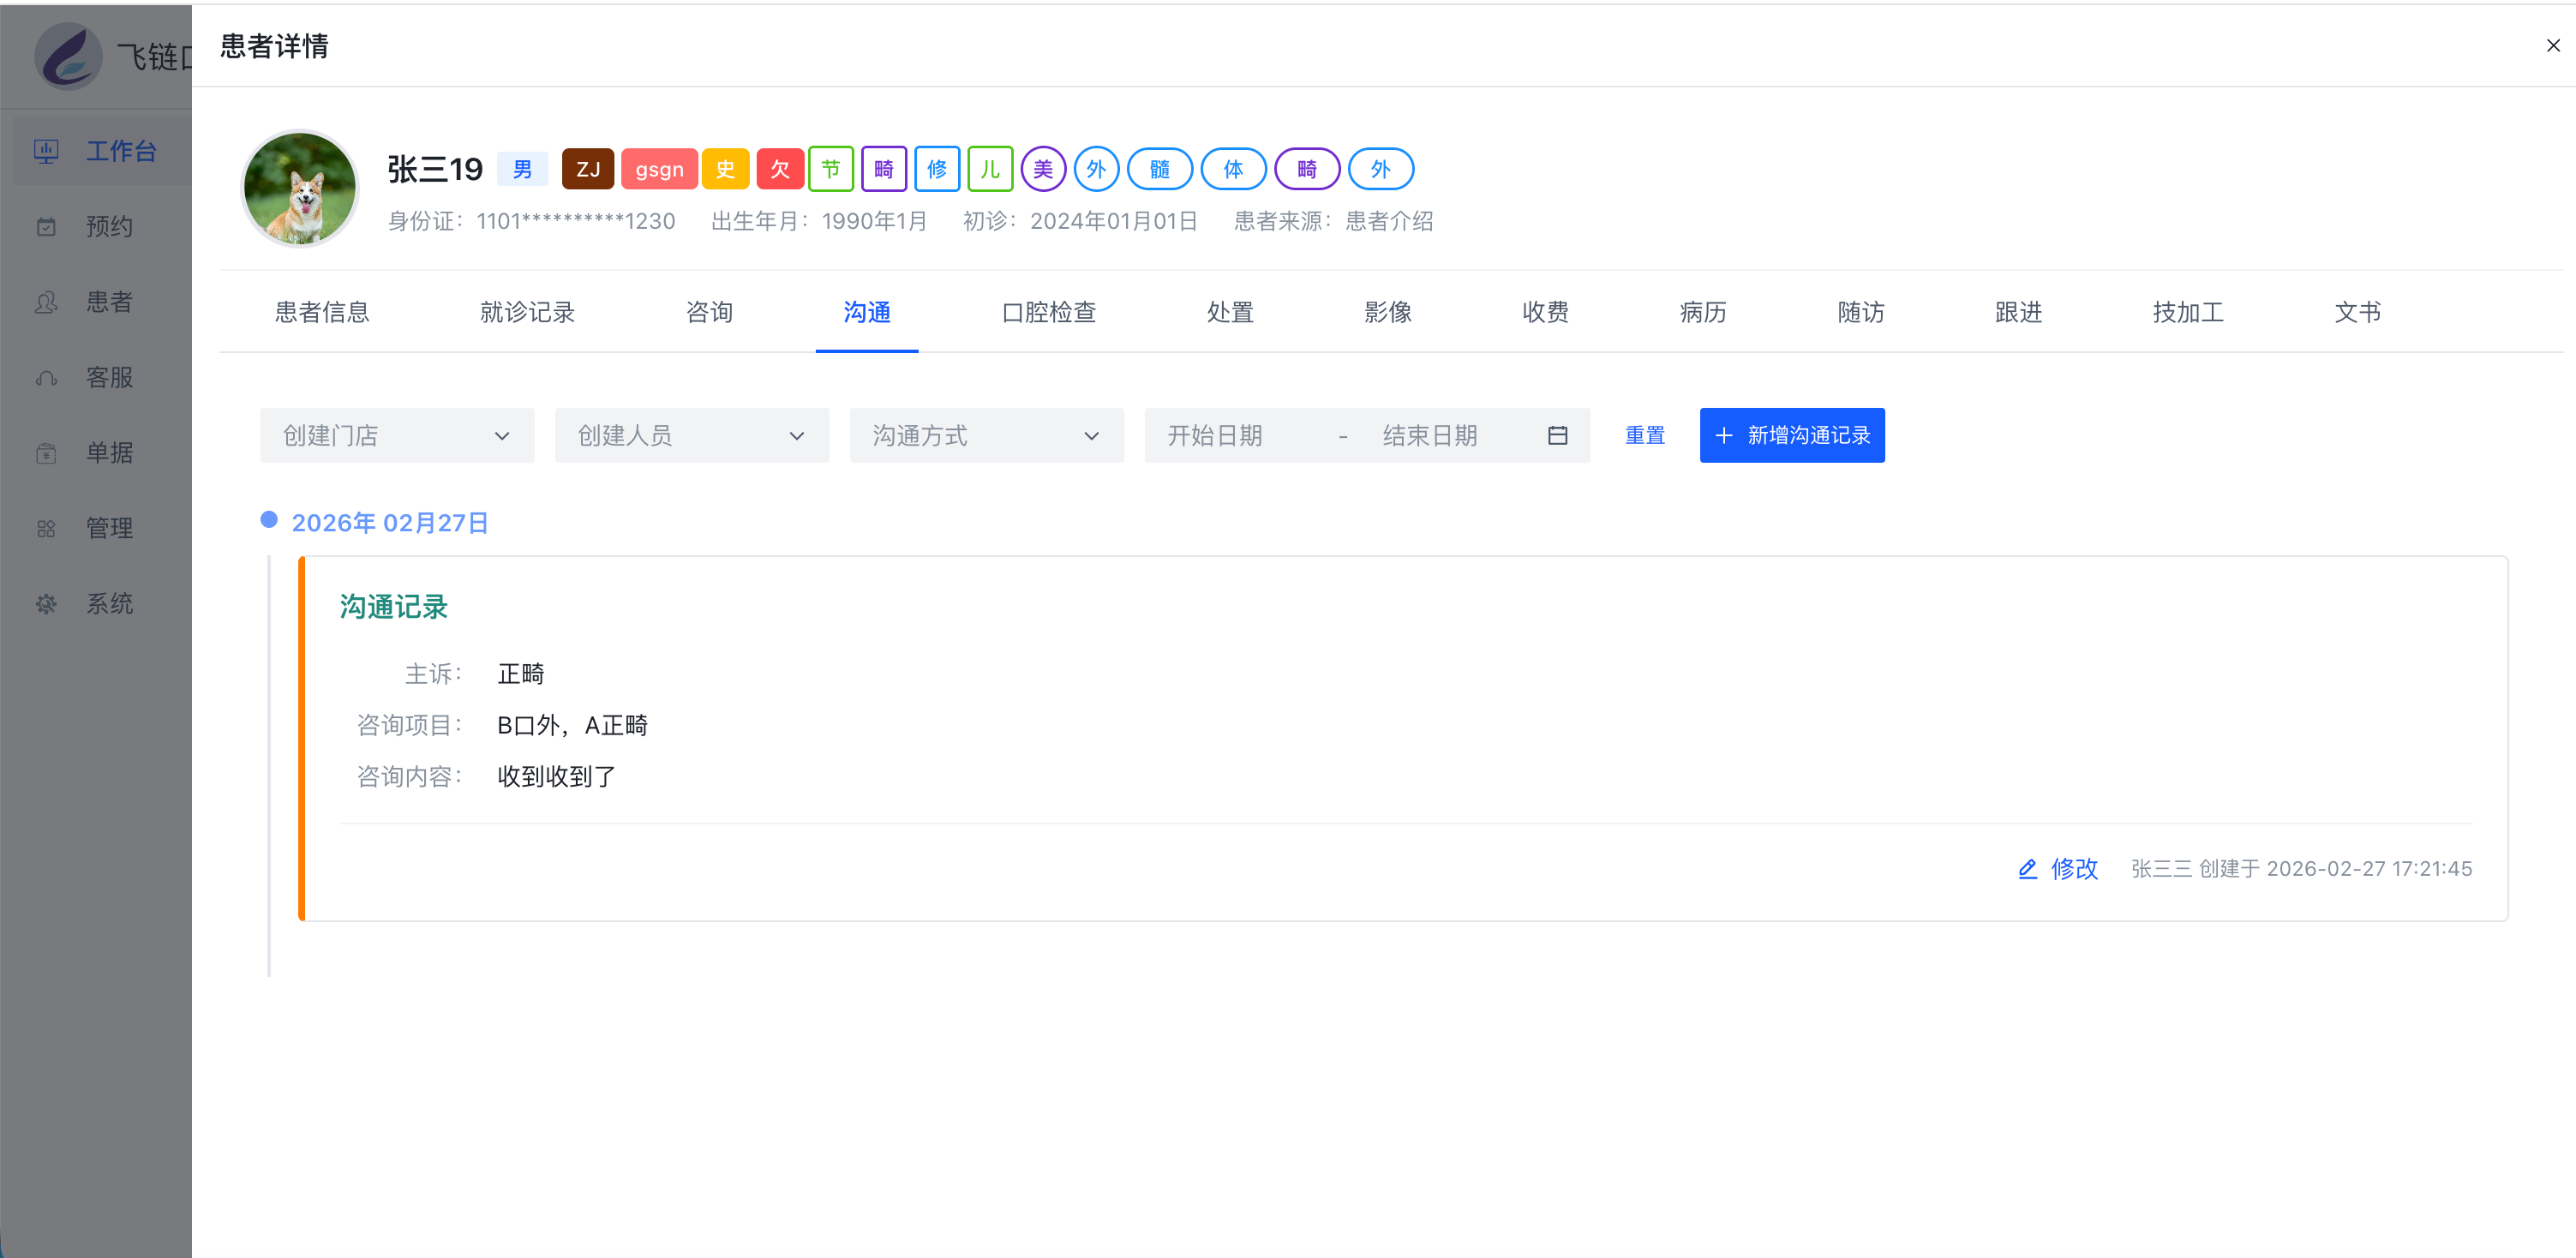
Task: Click the 管理 sidebar grid icon
Action: pyautogui.click(x=46, y=528)
